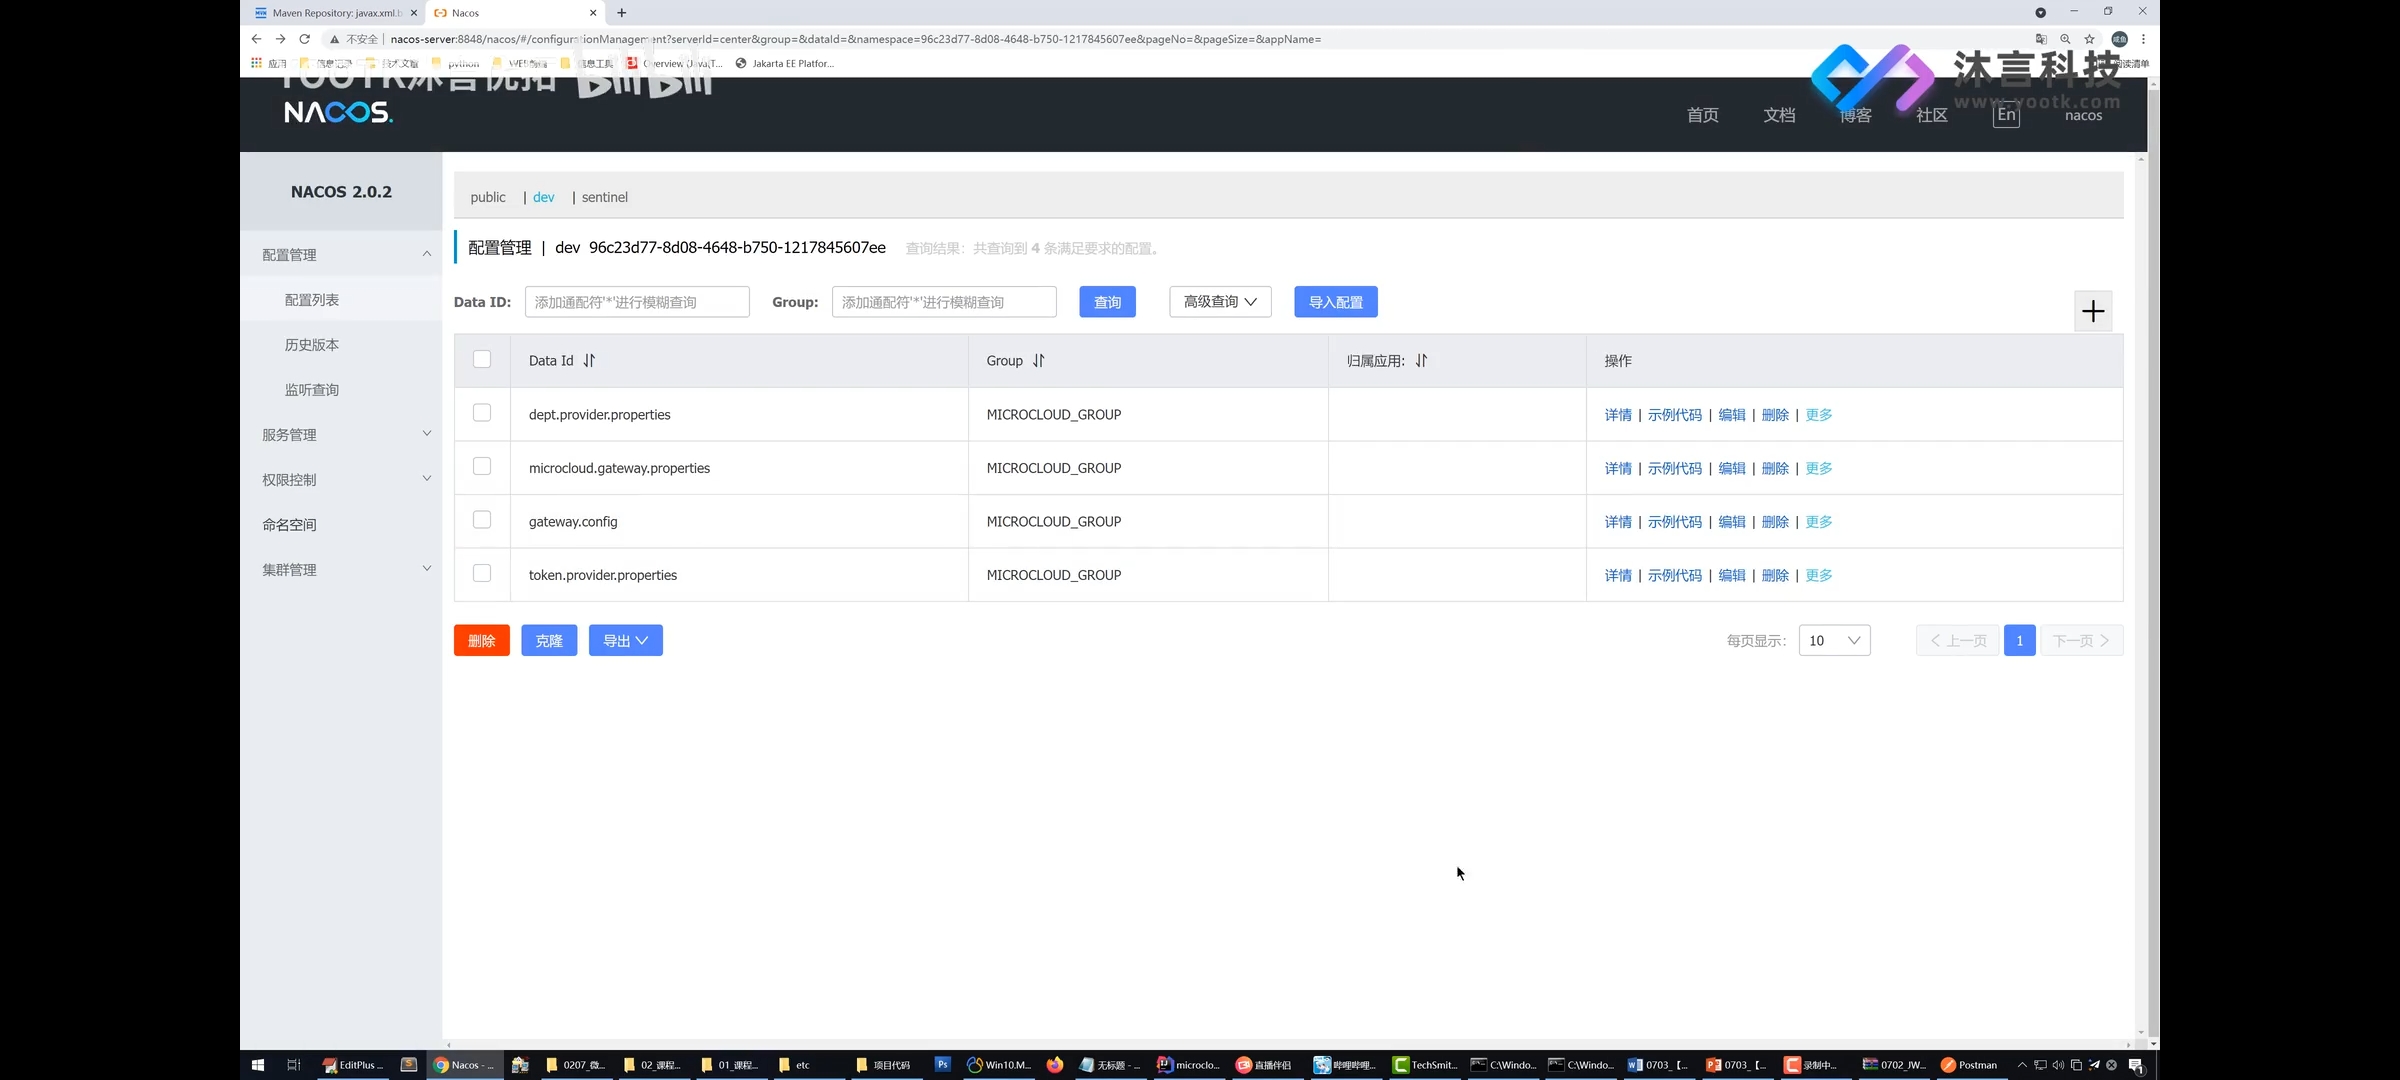This screenshot has height=1080, width=2400.
Task: Close the Maven Repository tab
Action: click(x=414, y=13)
